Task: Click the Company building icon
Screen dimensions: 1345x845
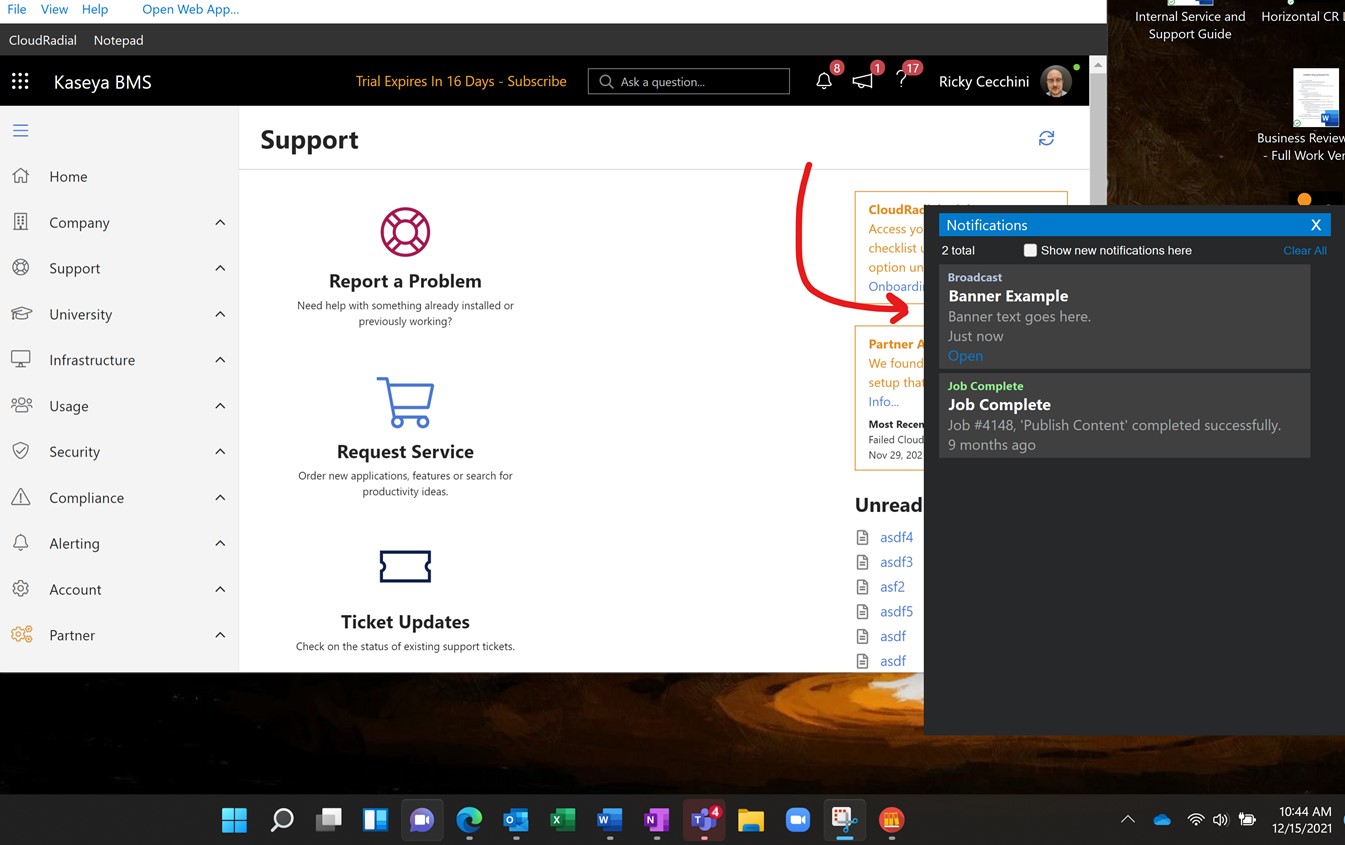Action: 20,222
